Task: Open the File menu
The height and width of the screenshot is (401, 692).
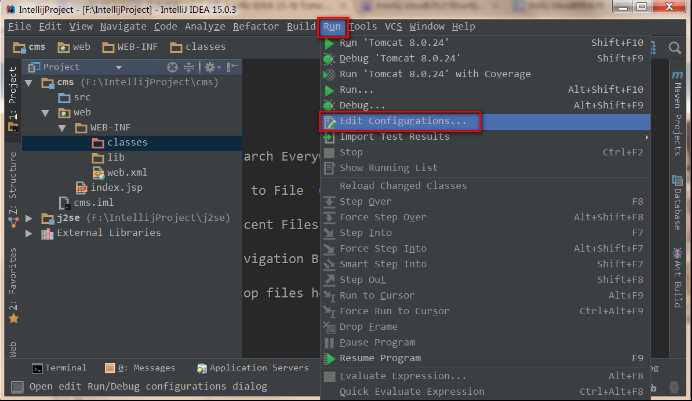Action: 19,26
